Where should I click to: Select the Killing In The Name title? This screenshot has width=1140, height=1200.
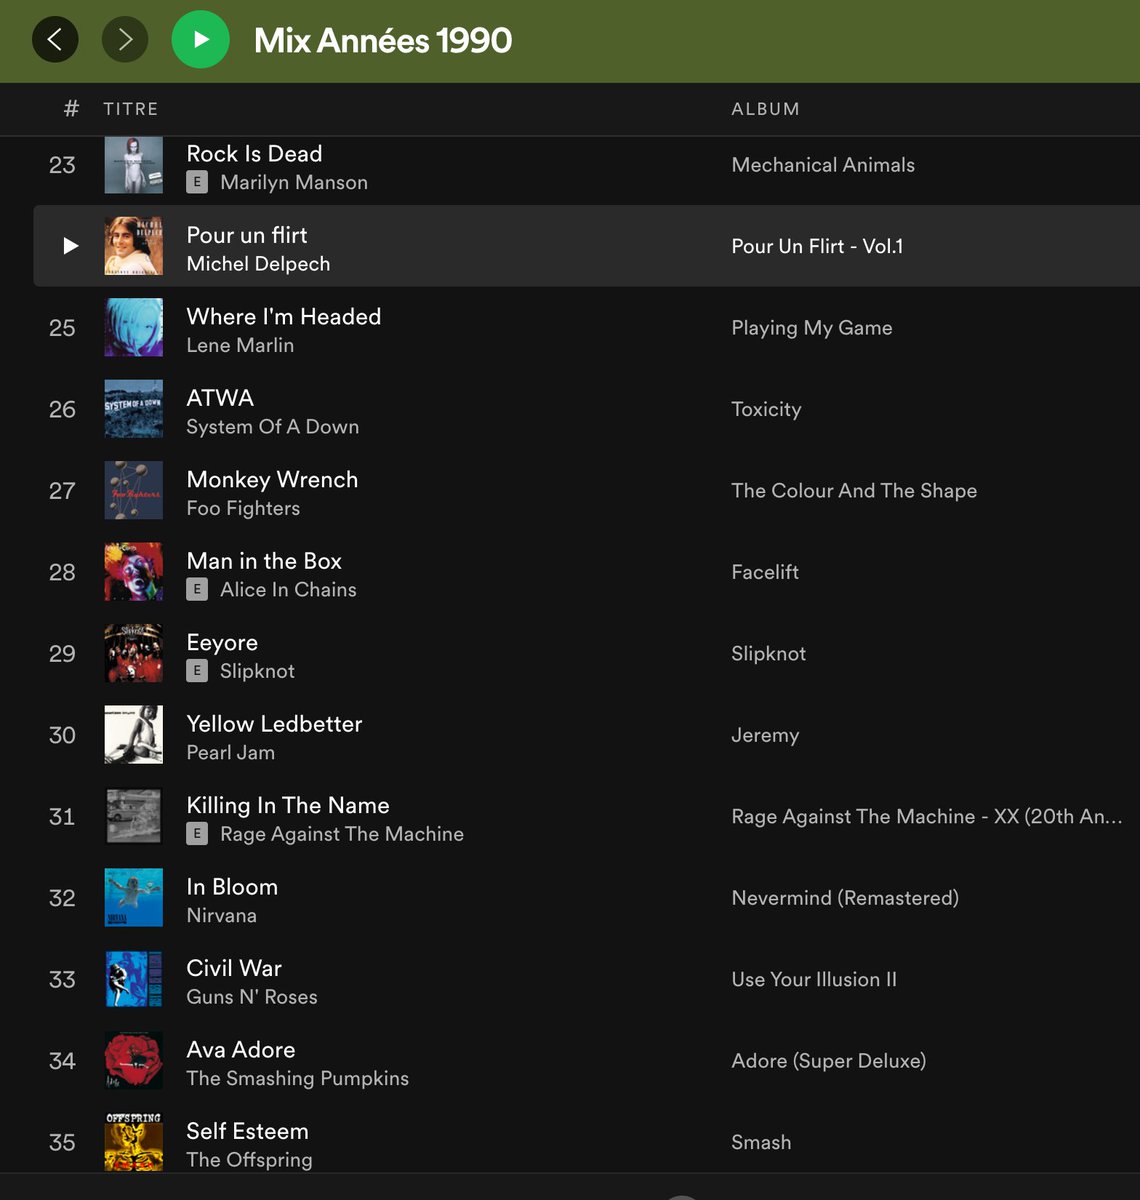pyautogui.click(x=288, y=806)
